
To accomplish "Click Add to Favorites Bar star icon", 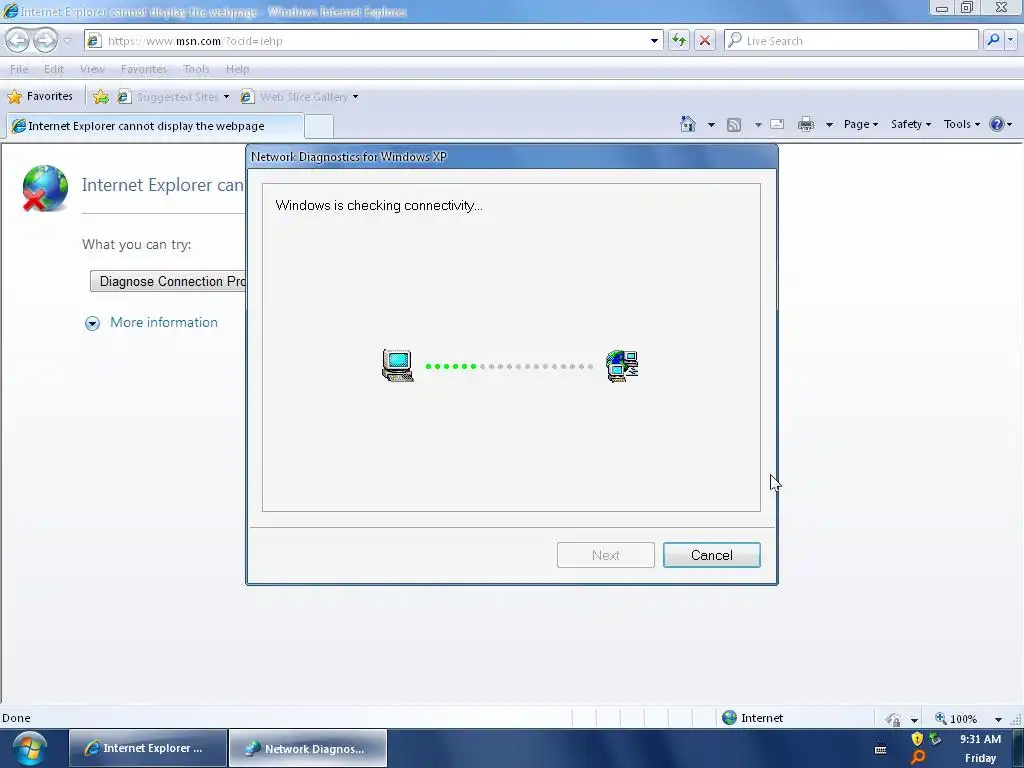I will [101, 97].
